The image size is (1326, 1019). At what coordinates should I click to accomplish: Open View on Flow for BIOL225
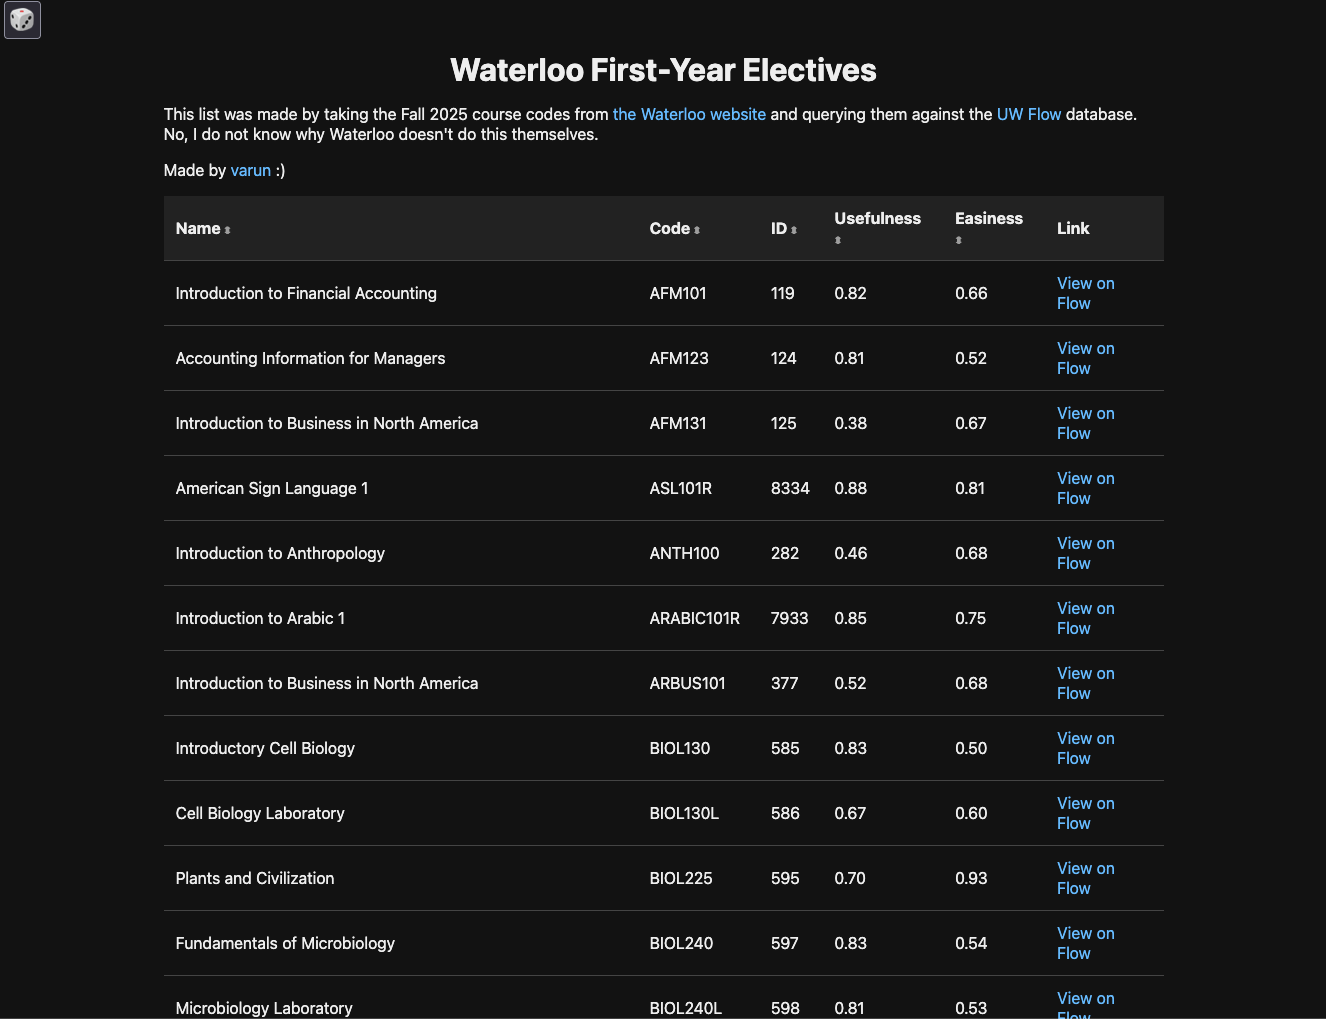(x=1085, y=878)
